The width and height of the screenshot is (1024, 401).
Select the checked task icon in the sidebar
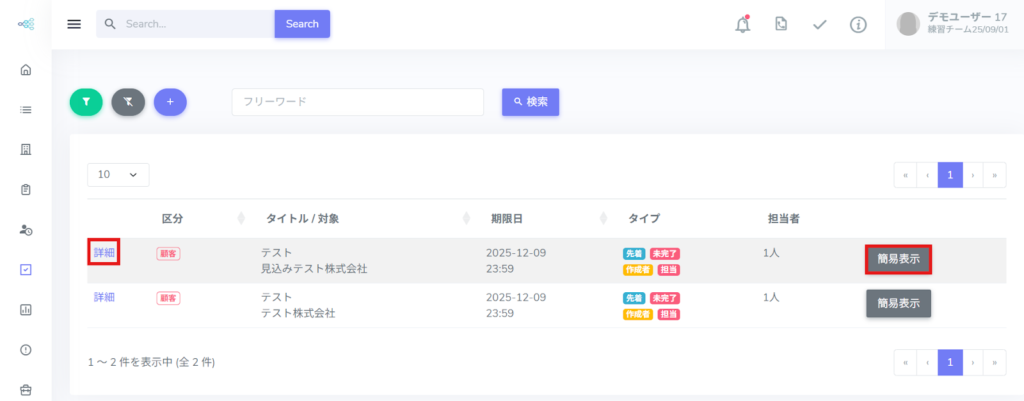pos(26,269)
